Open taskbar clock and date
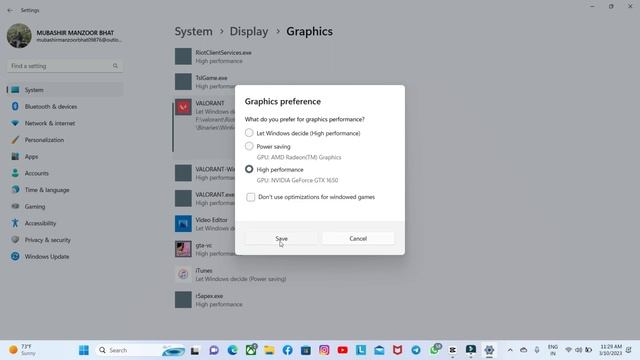Image resolution: width=640 pixels, height=360 pixels. [x=611, y=350]
